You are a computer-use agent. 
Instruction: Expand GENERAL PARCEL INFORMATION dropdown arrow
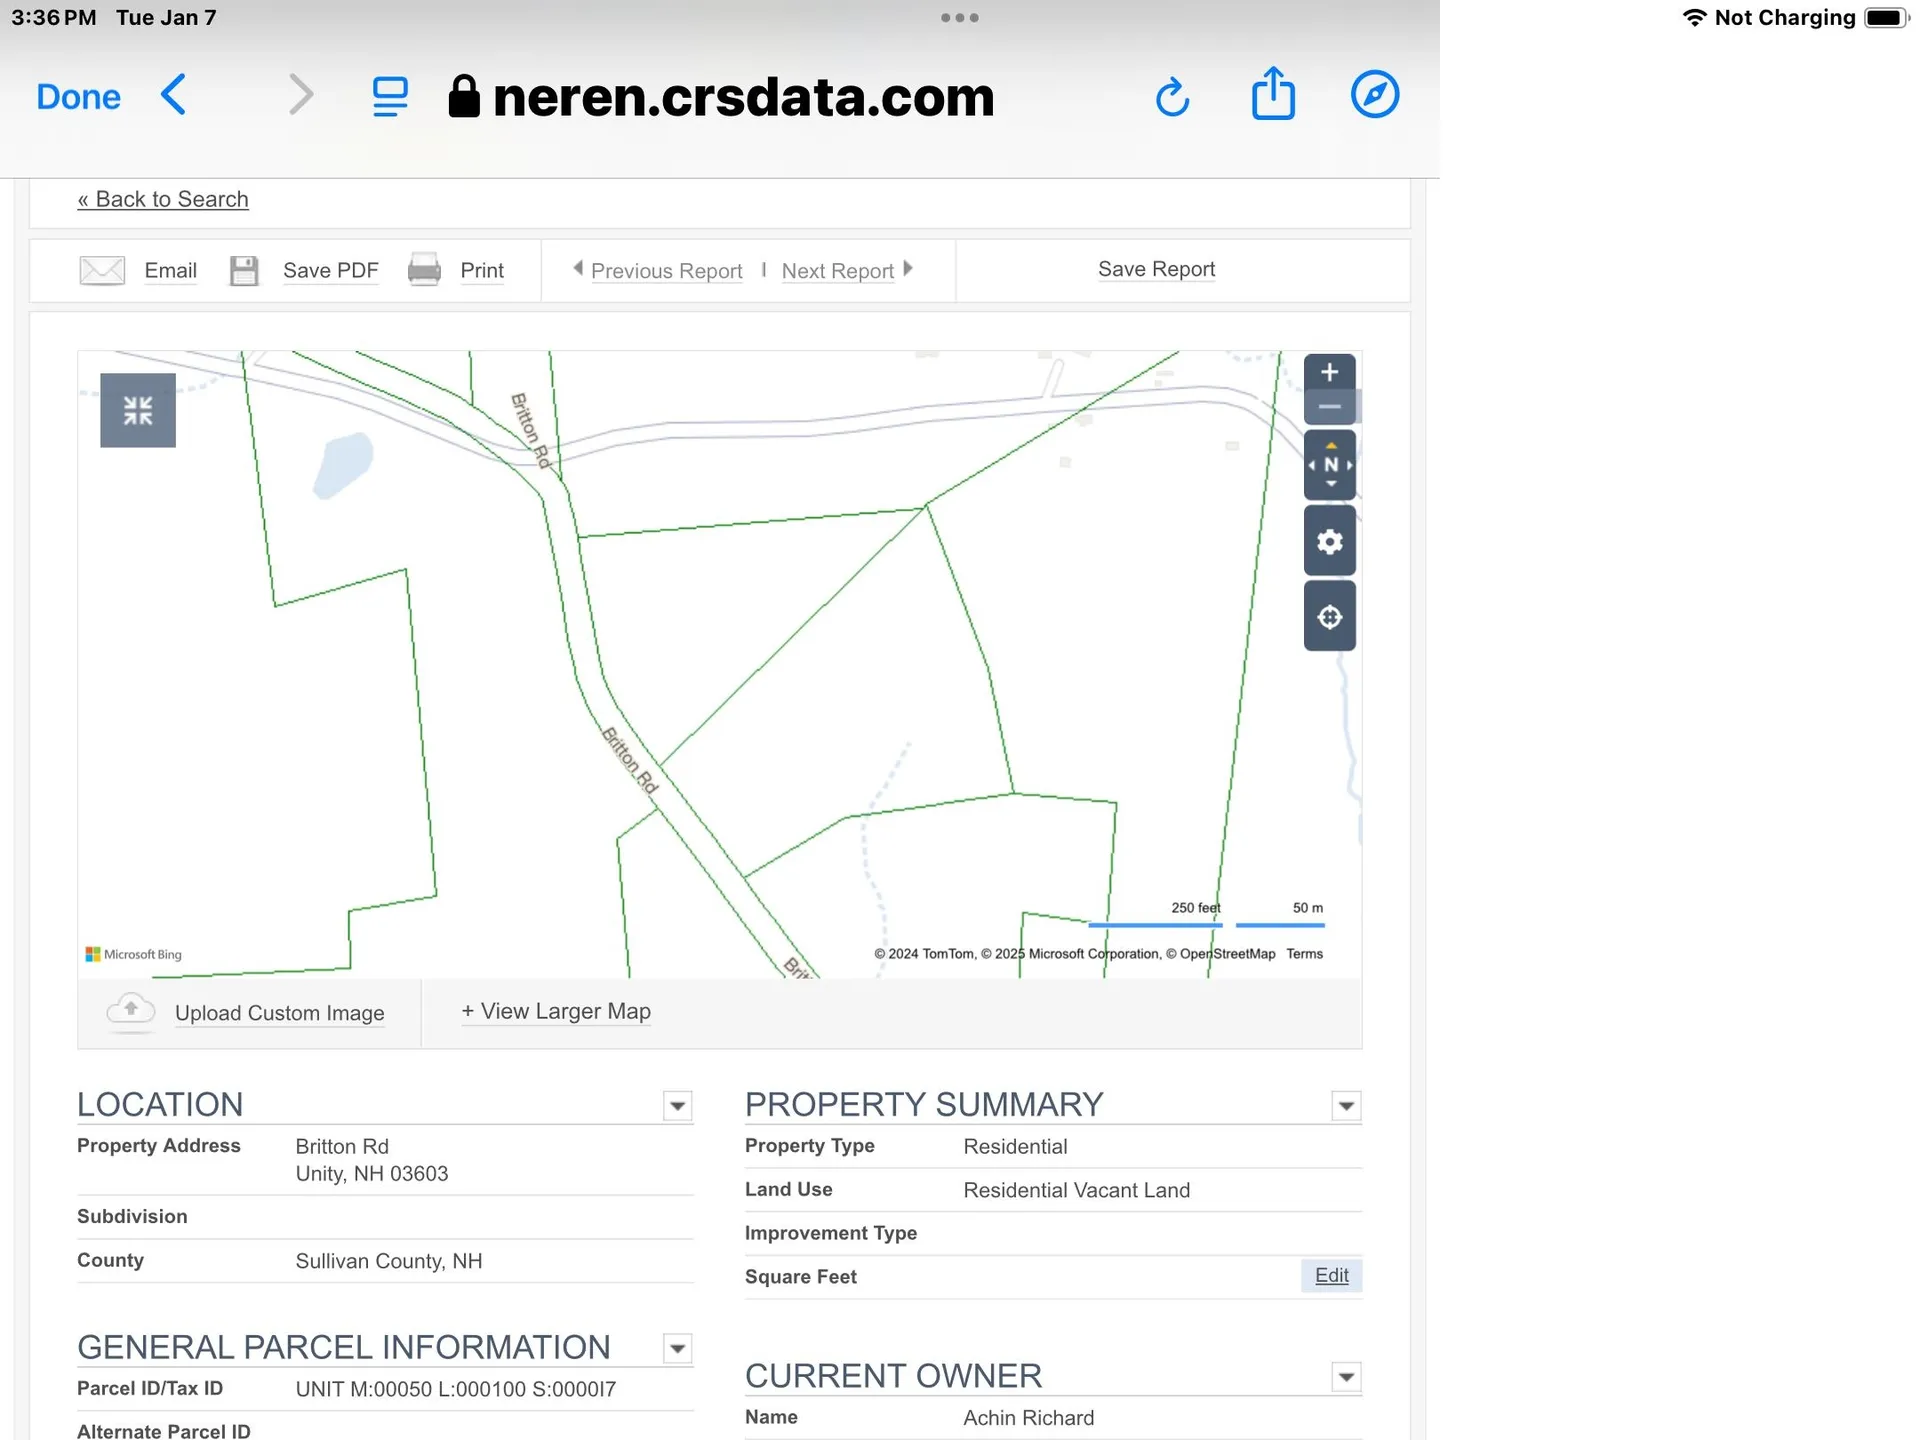[x=677, y=1349]
